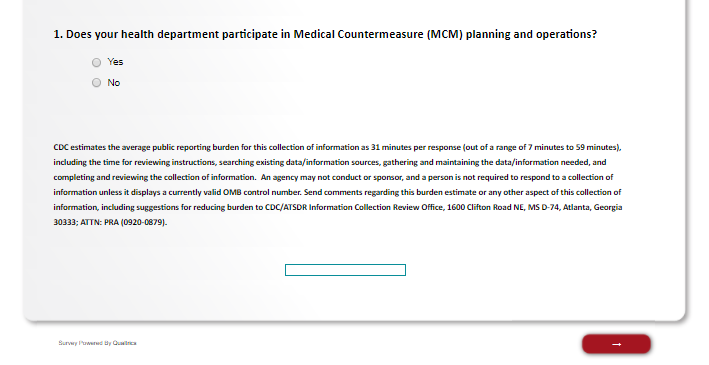Advance with the red next page button
Image resolution: width=709 pixels, height=365 pixels.
(616, 344)
